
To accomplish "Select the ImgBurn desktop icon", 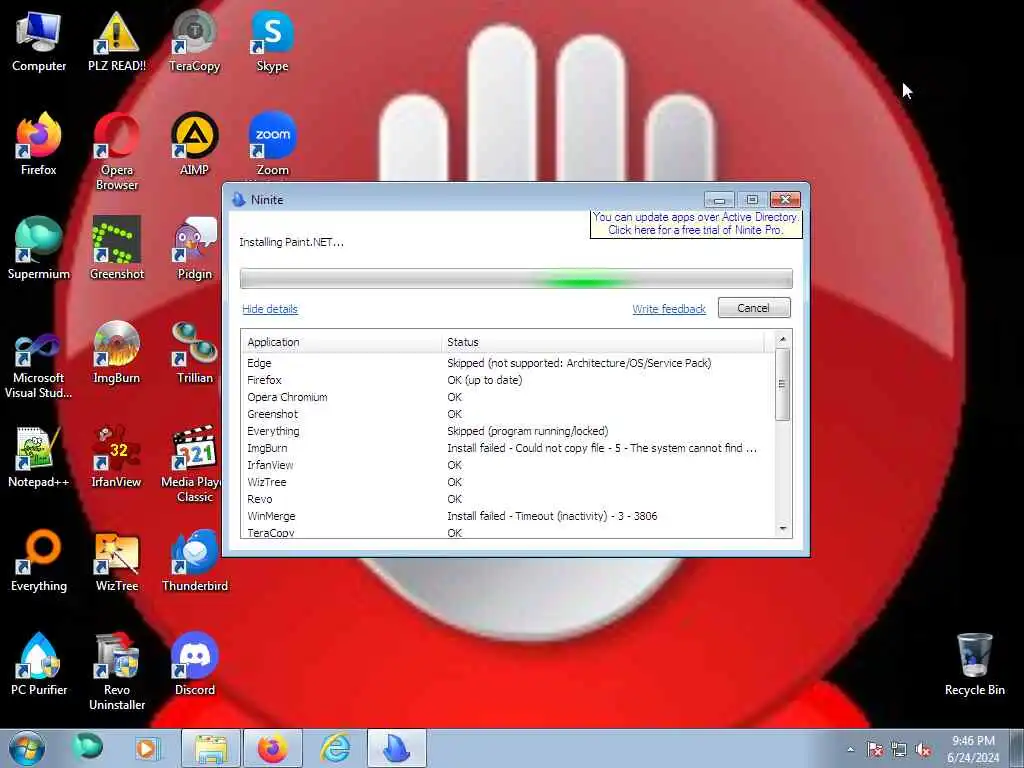I will 116,353.
